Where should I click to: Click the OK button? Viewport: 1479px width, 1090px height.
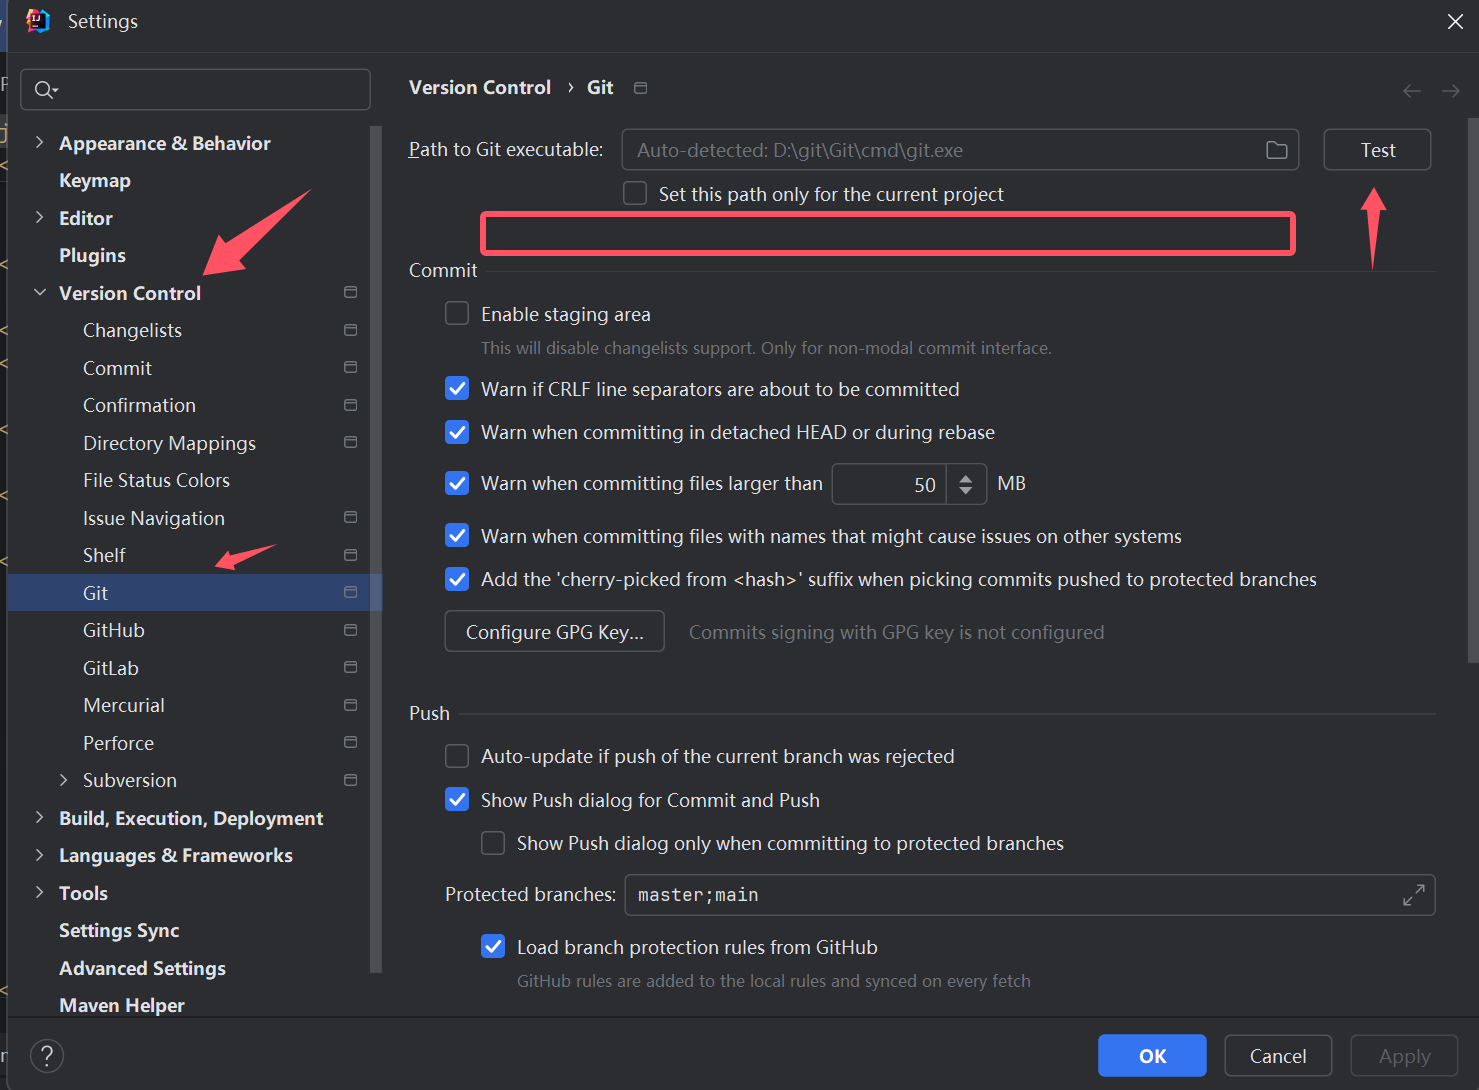(x=1152, y=1056)
